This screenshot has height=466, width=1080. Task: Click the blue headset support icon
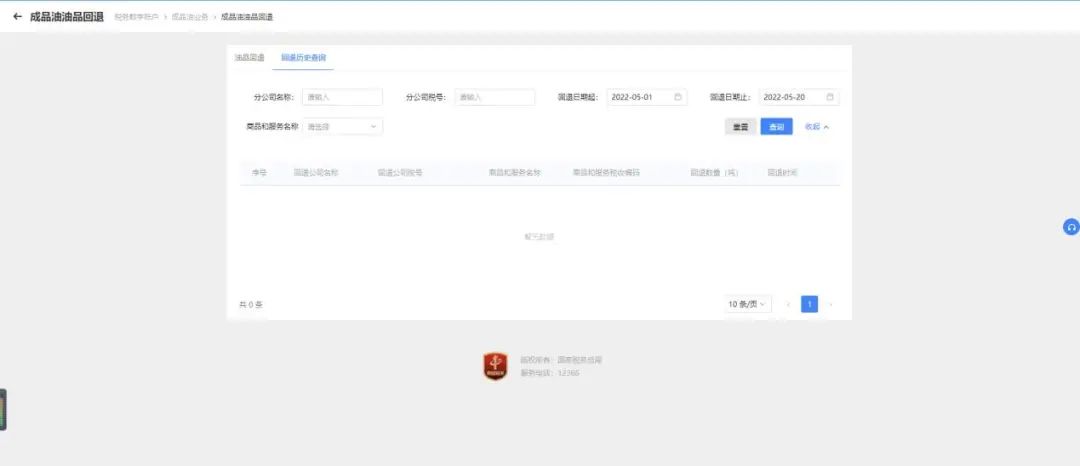pos(1071,226)
